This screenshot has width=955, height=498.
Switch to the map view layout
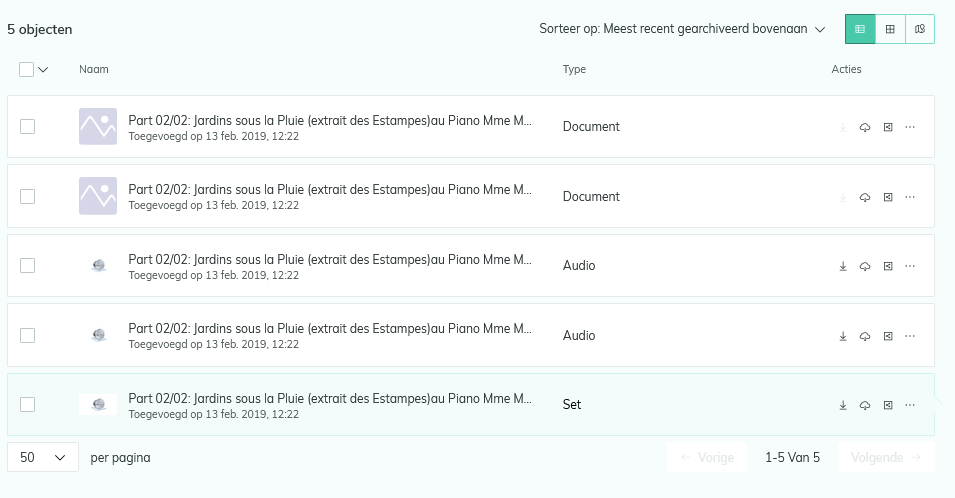pyautogui.click(x=920, y=29)
